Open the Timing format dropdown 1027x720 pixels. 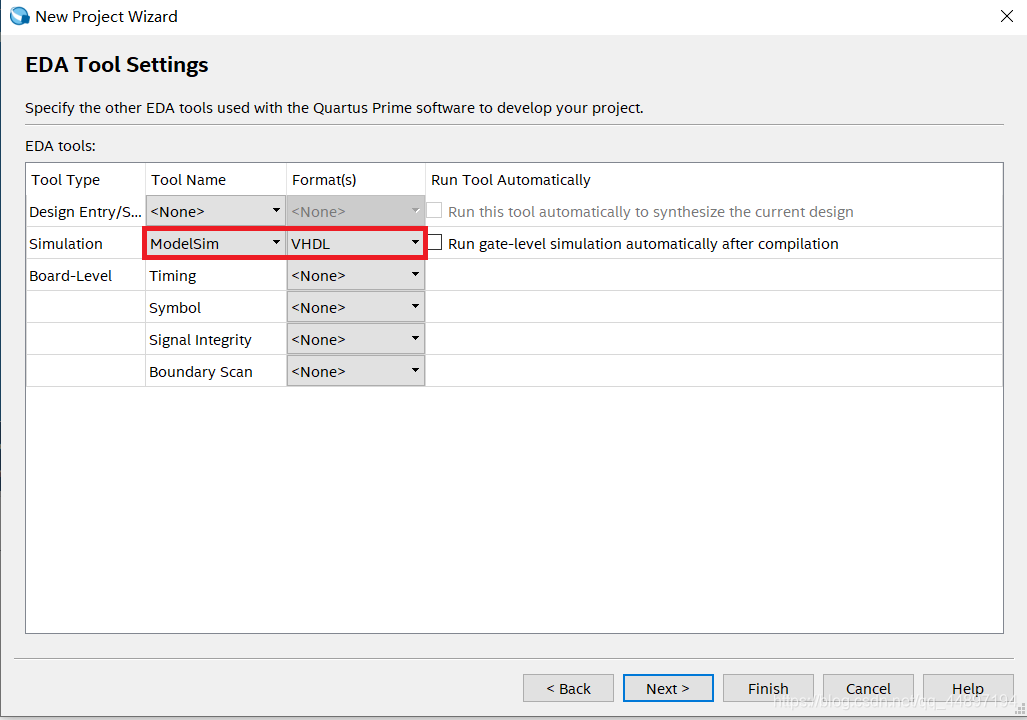(356, 275)
